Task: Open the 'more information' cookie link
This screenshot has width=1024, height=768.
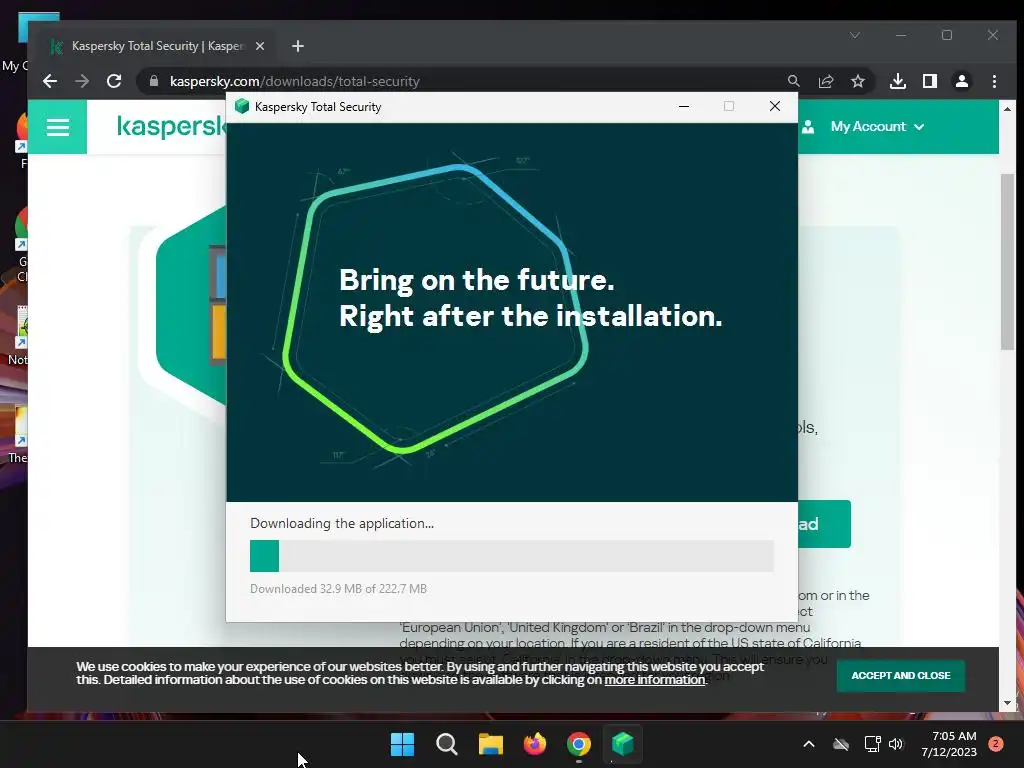Action: (654, 680)
